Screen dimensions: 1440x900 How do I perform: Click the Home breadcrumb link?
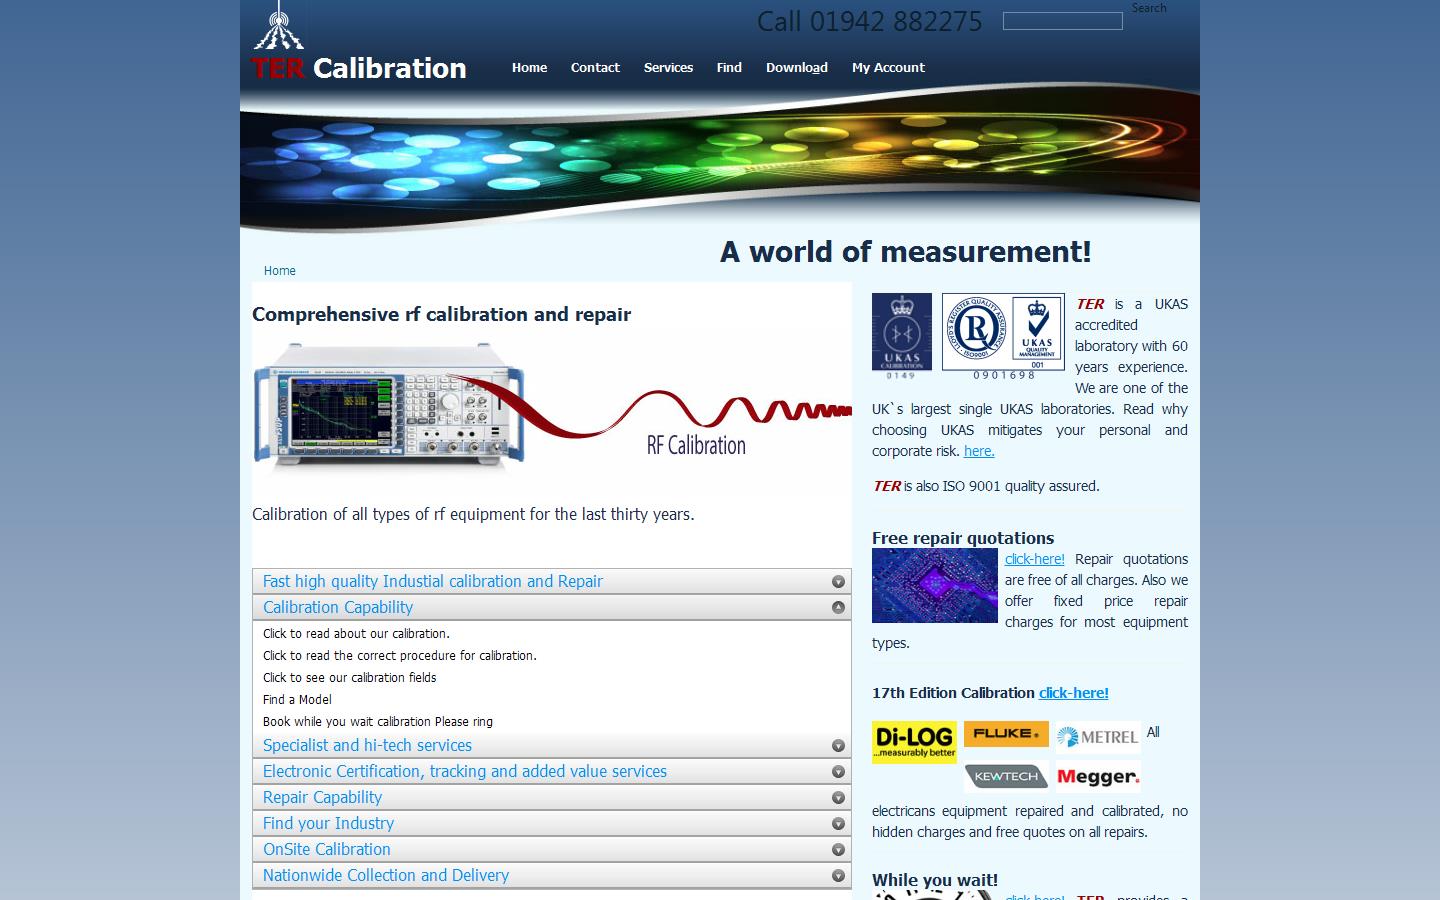pyautogui.click(x=280, y=271)
